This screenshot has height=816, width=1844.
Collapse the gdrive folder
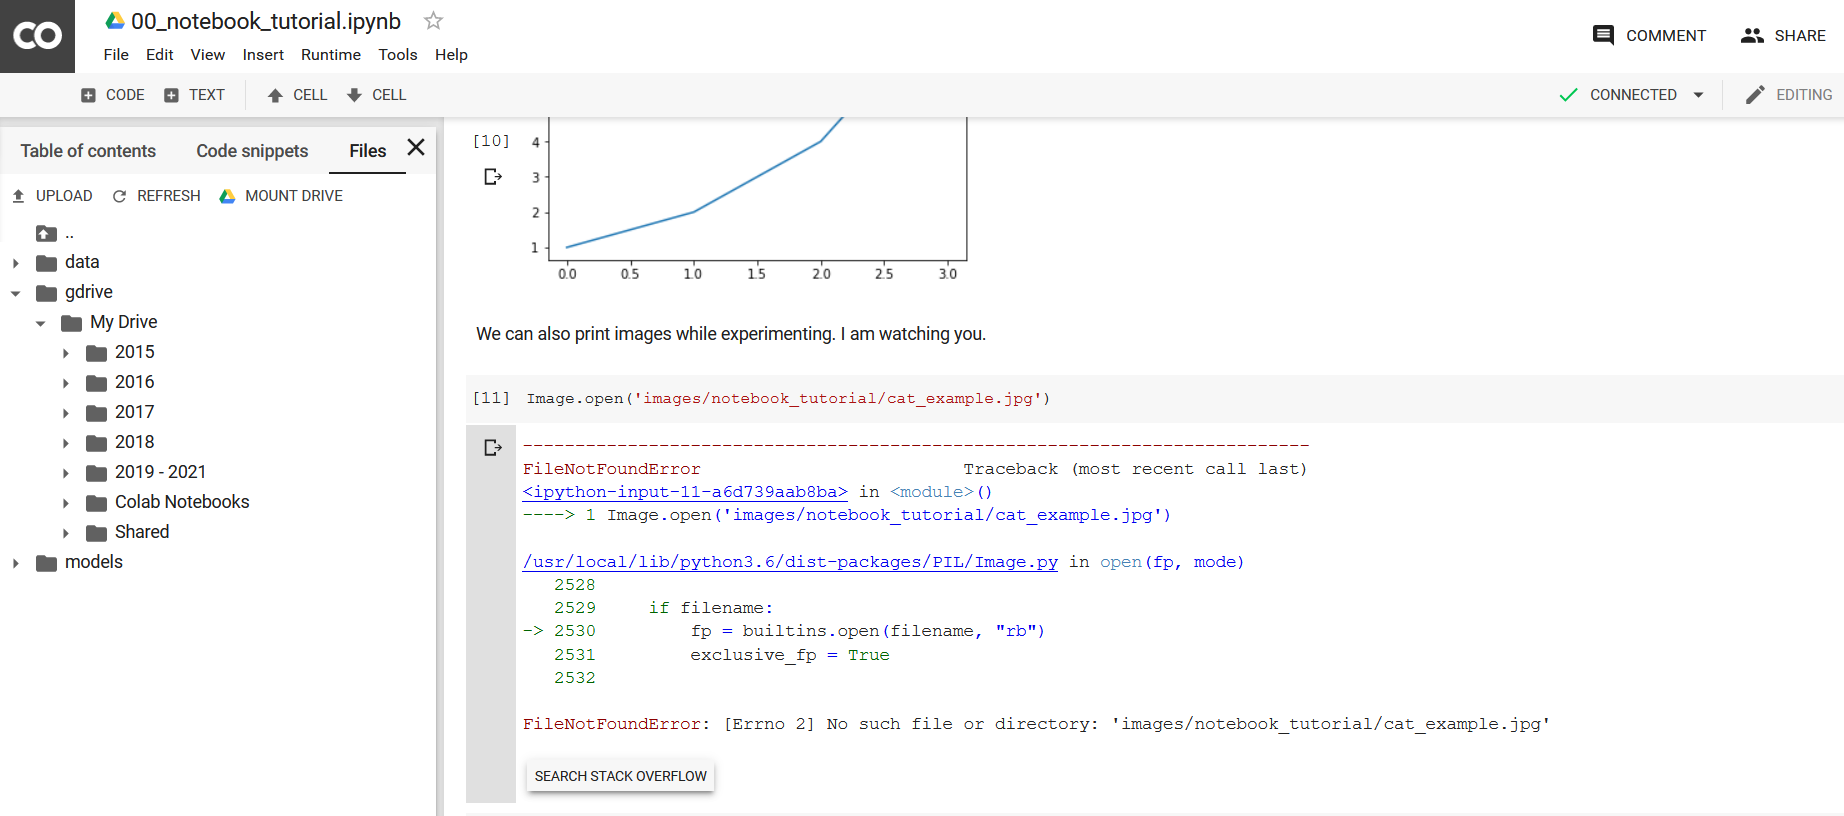16,293
